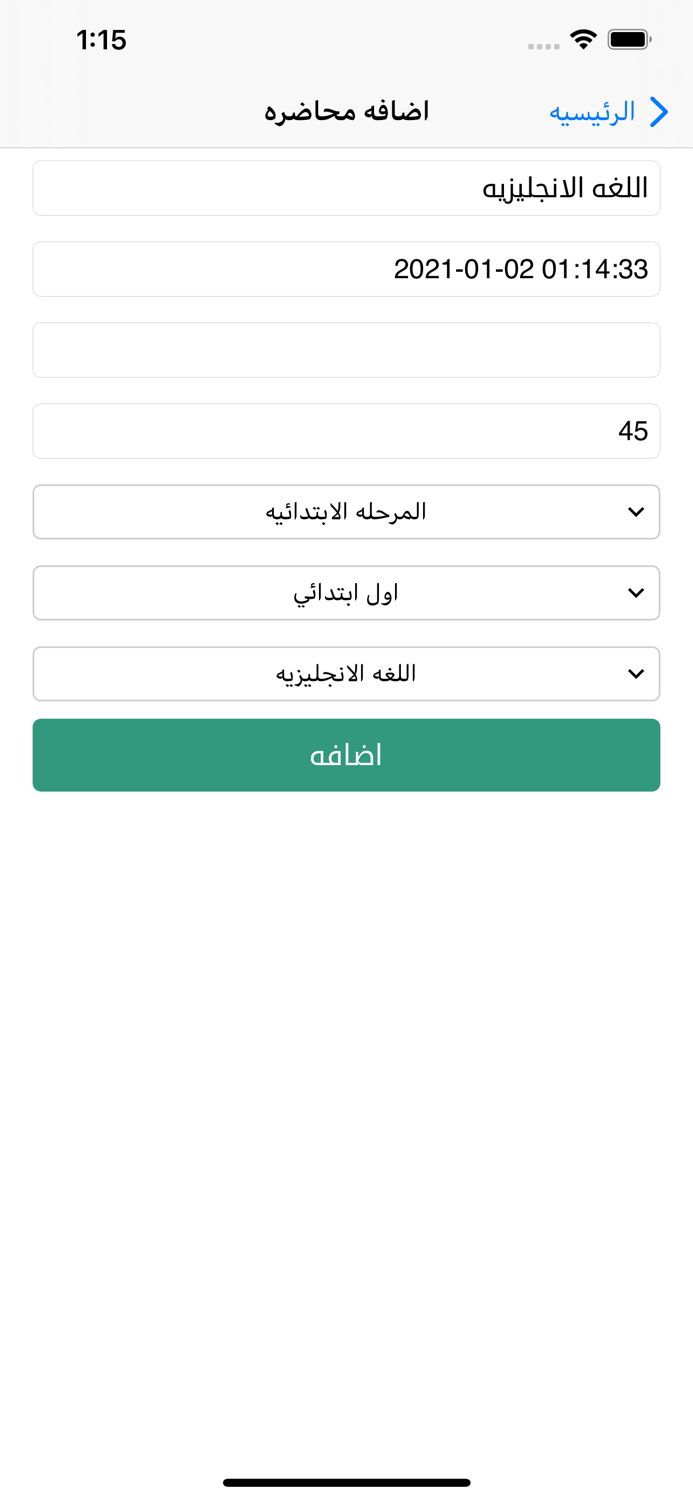This screenshot has height=1500, width=693.
Task: Click the arrow on المرحله الابتدائيه dropdown
Action: pyautogui.click(x=636, y=512)
